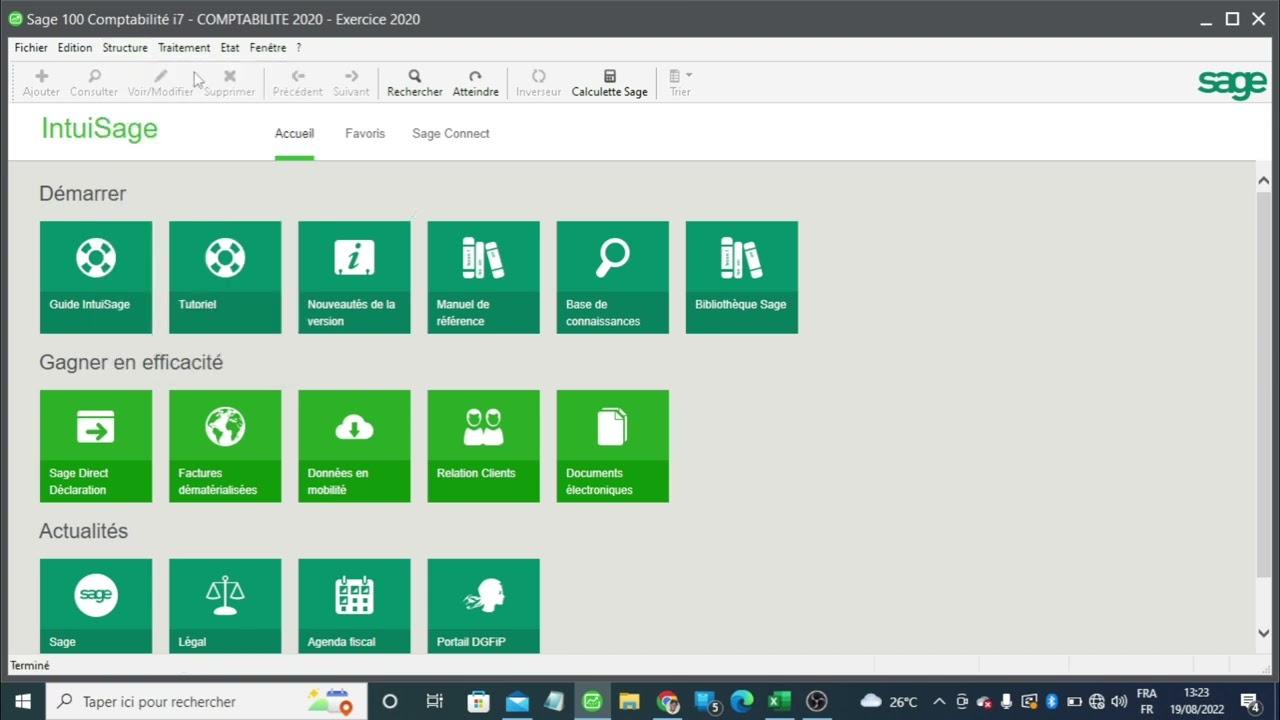Viewport: 1280px width, 720px height.
Task: Open Microsoft Store from the taskbar
Action: tap(478, 702)
